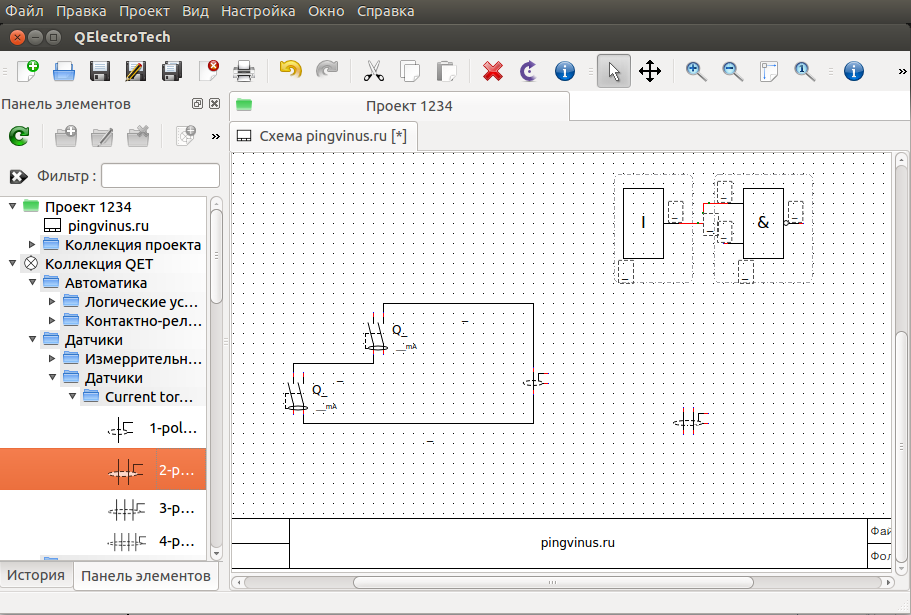
Task: Click the Zoom in magnifier
Action: coord(696,71)
